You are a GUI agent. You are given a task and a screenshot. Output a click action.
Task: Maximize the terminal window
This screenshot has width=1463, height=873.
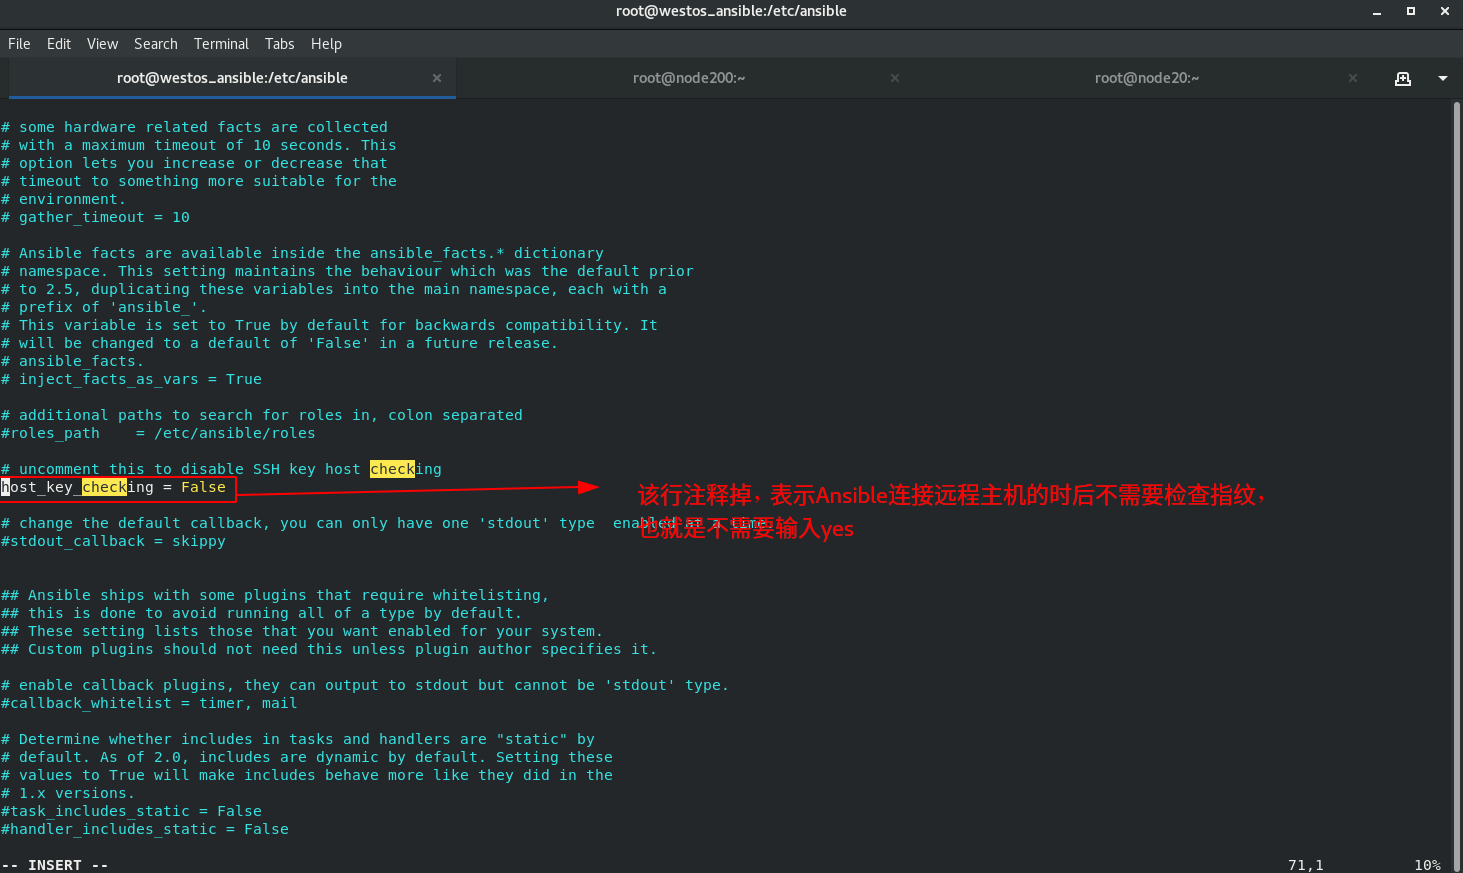(x=1411, y=11)
